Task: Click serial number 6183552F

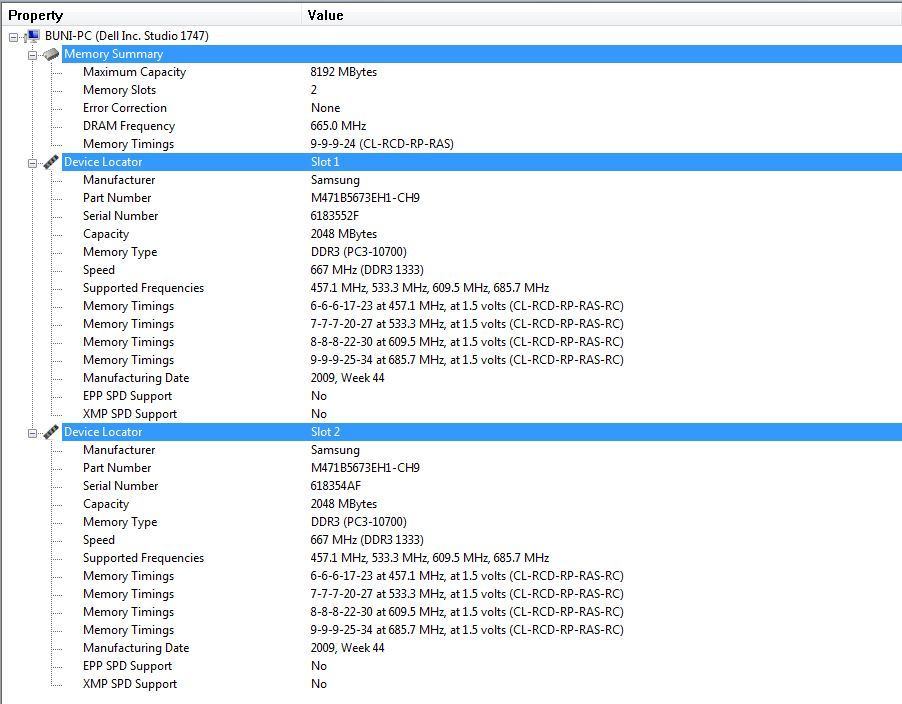Action: (335, 216)
